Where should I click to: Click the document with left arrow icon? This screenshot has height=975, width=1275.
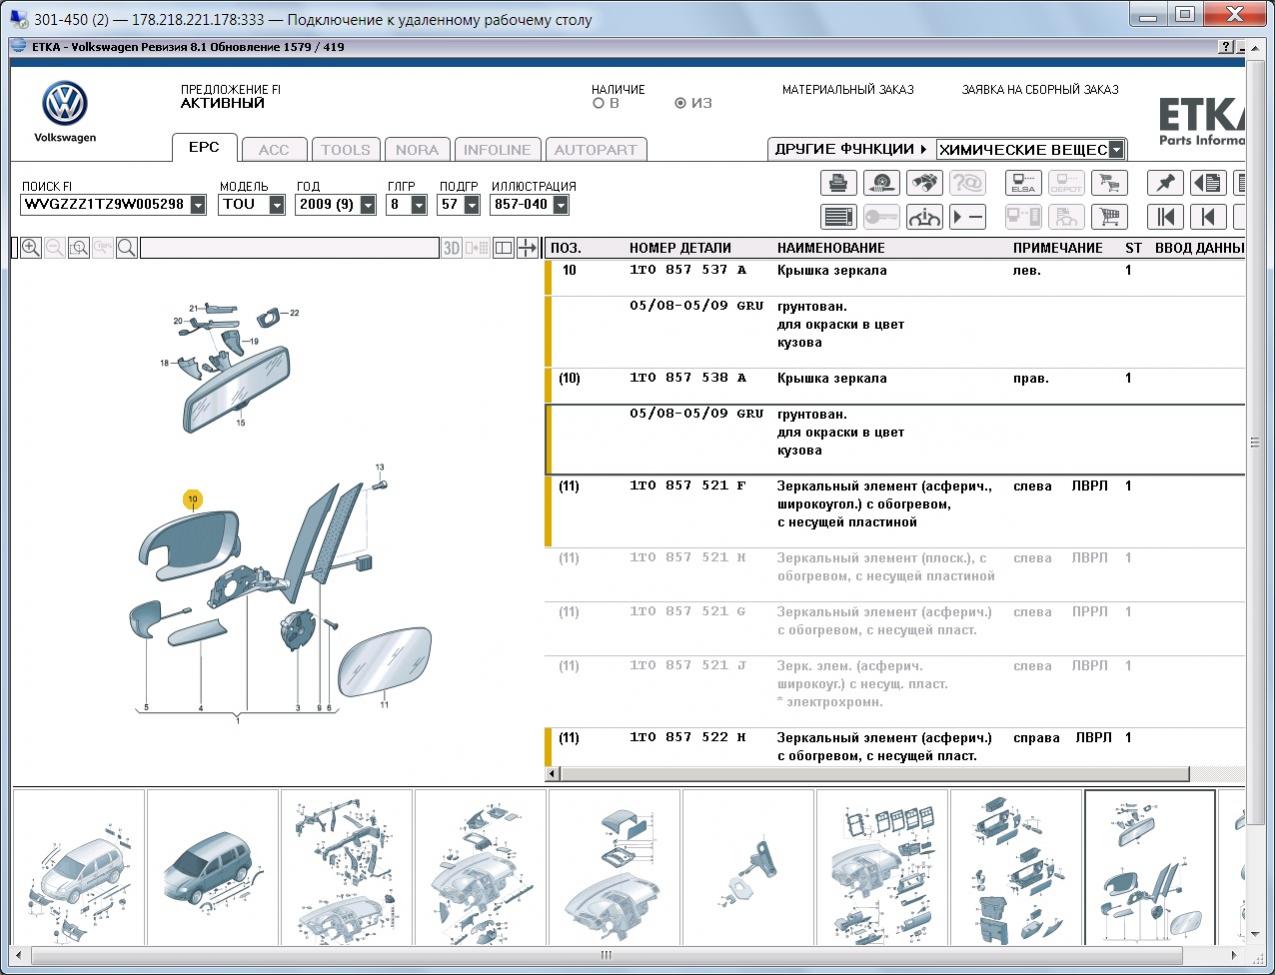tap(1208, 183)
